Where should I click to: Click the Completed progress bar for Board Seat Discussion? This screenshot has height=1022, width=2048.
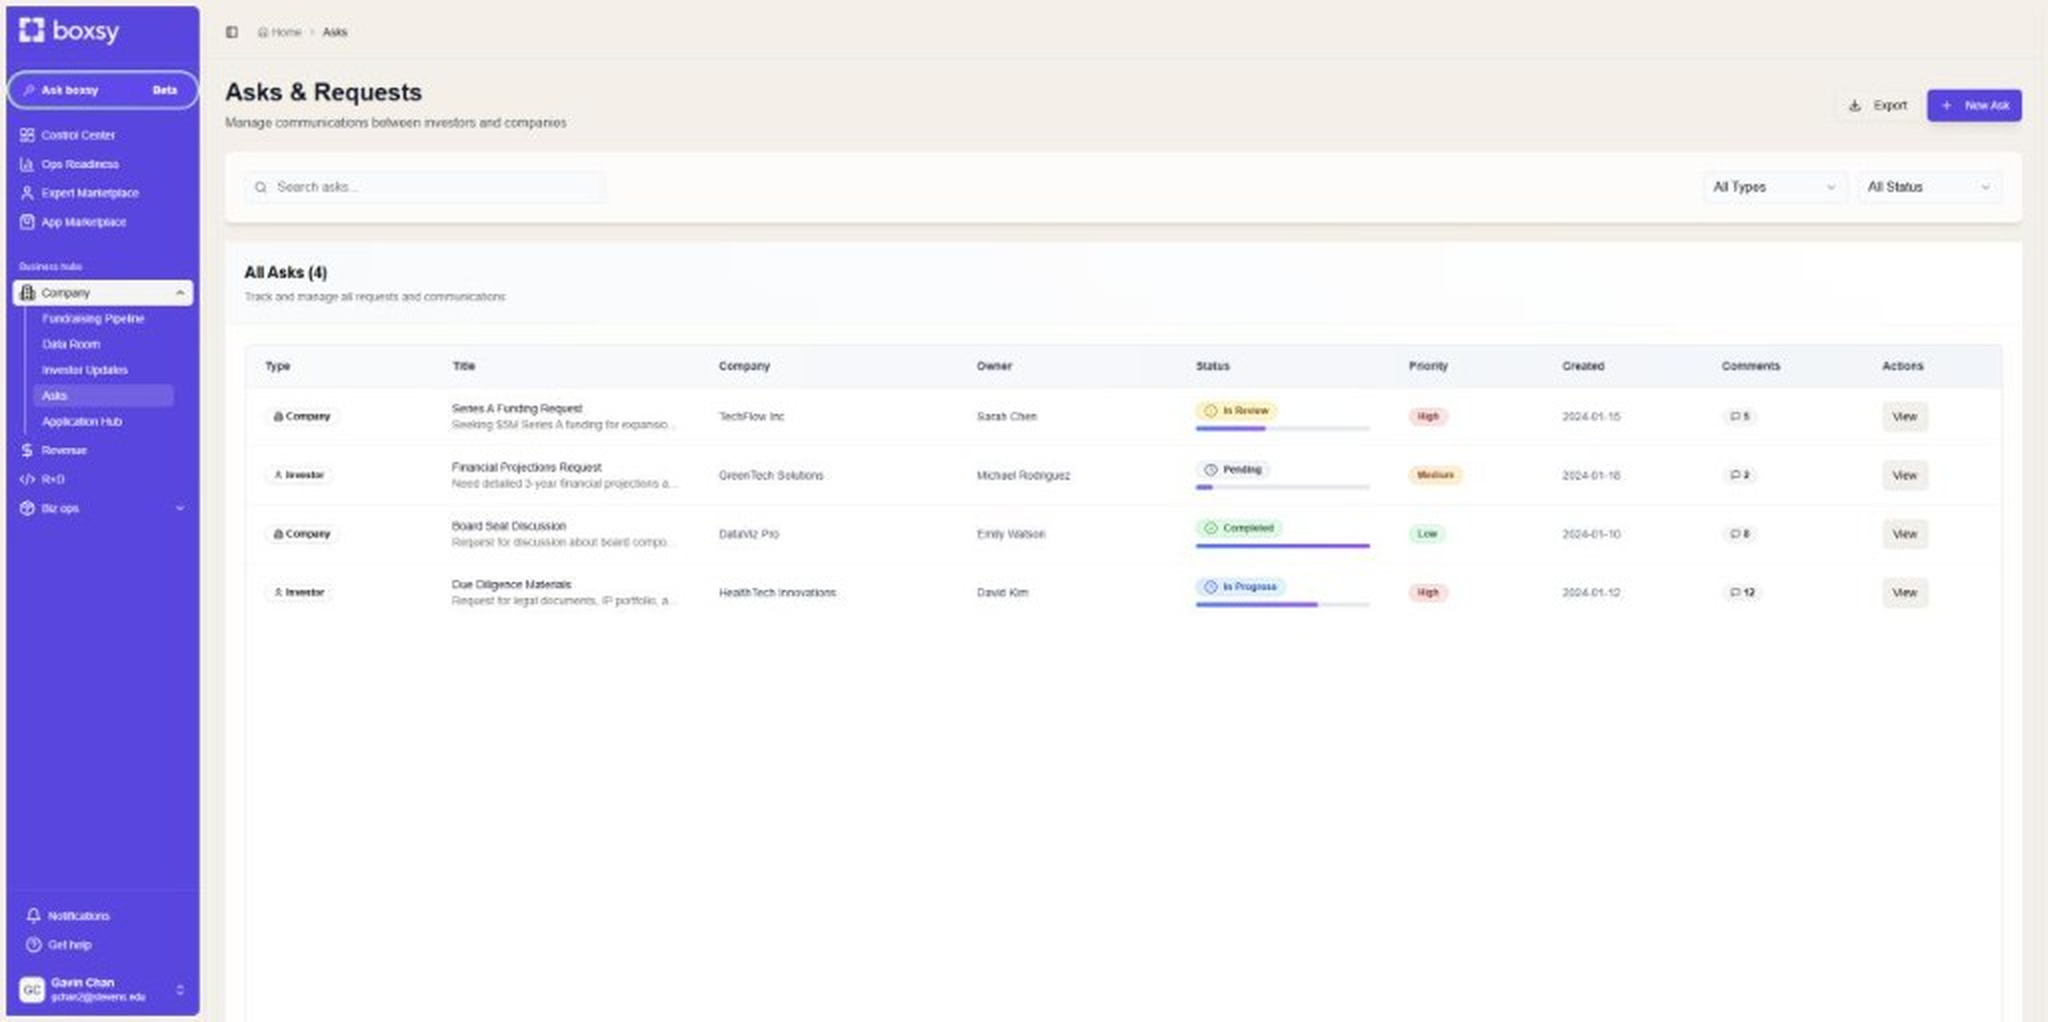click(x=1281, y=545)
